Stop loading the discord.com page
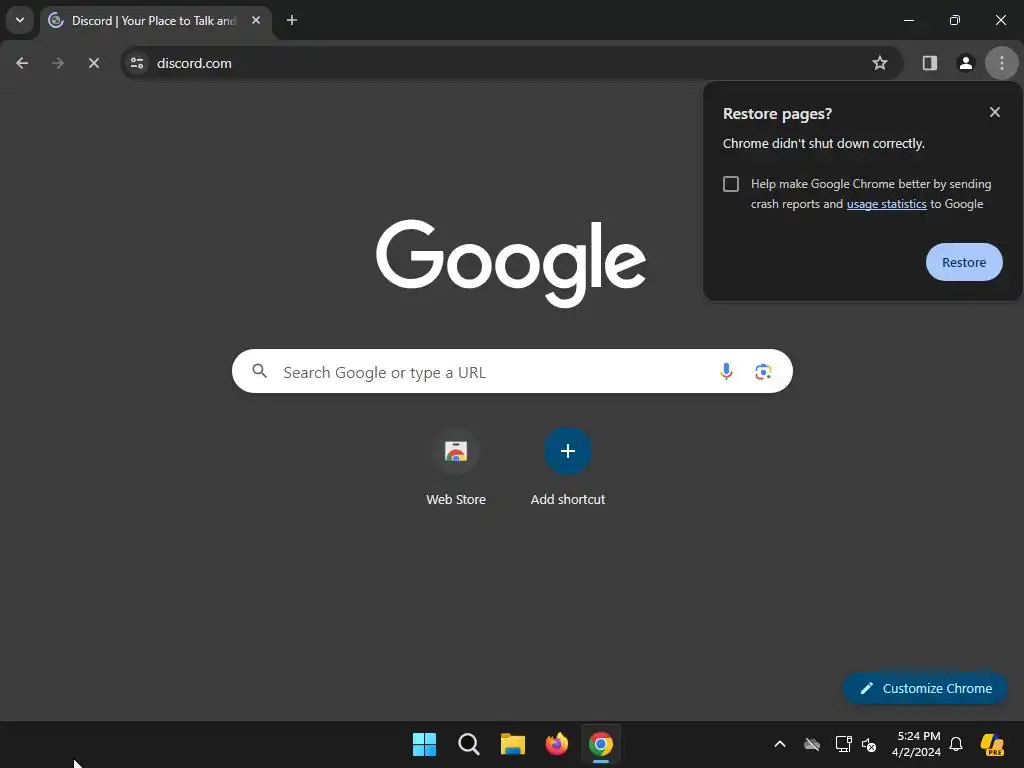This screenshot has height=768, width=1024. tap(94, 63)
